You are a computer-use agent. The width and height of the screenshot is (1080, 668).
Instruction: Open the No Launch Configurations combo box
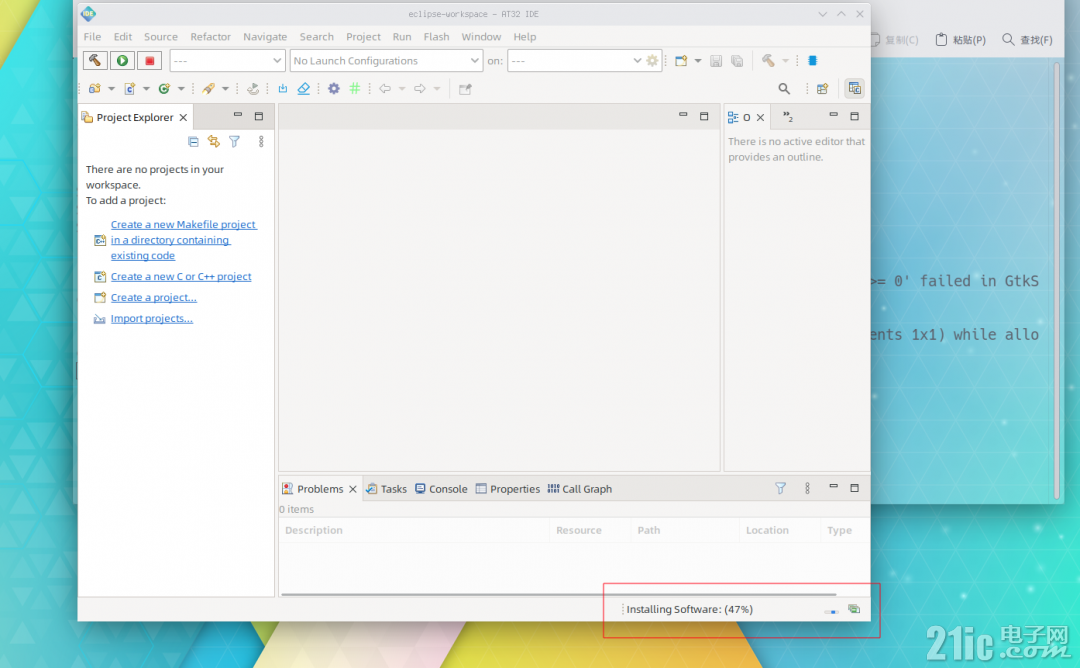coord(386,61)
